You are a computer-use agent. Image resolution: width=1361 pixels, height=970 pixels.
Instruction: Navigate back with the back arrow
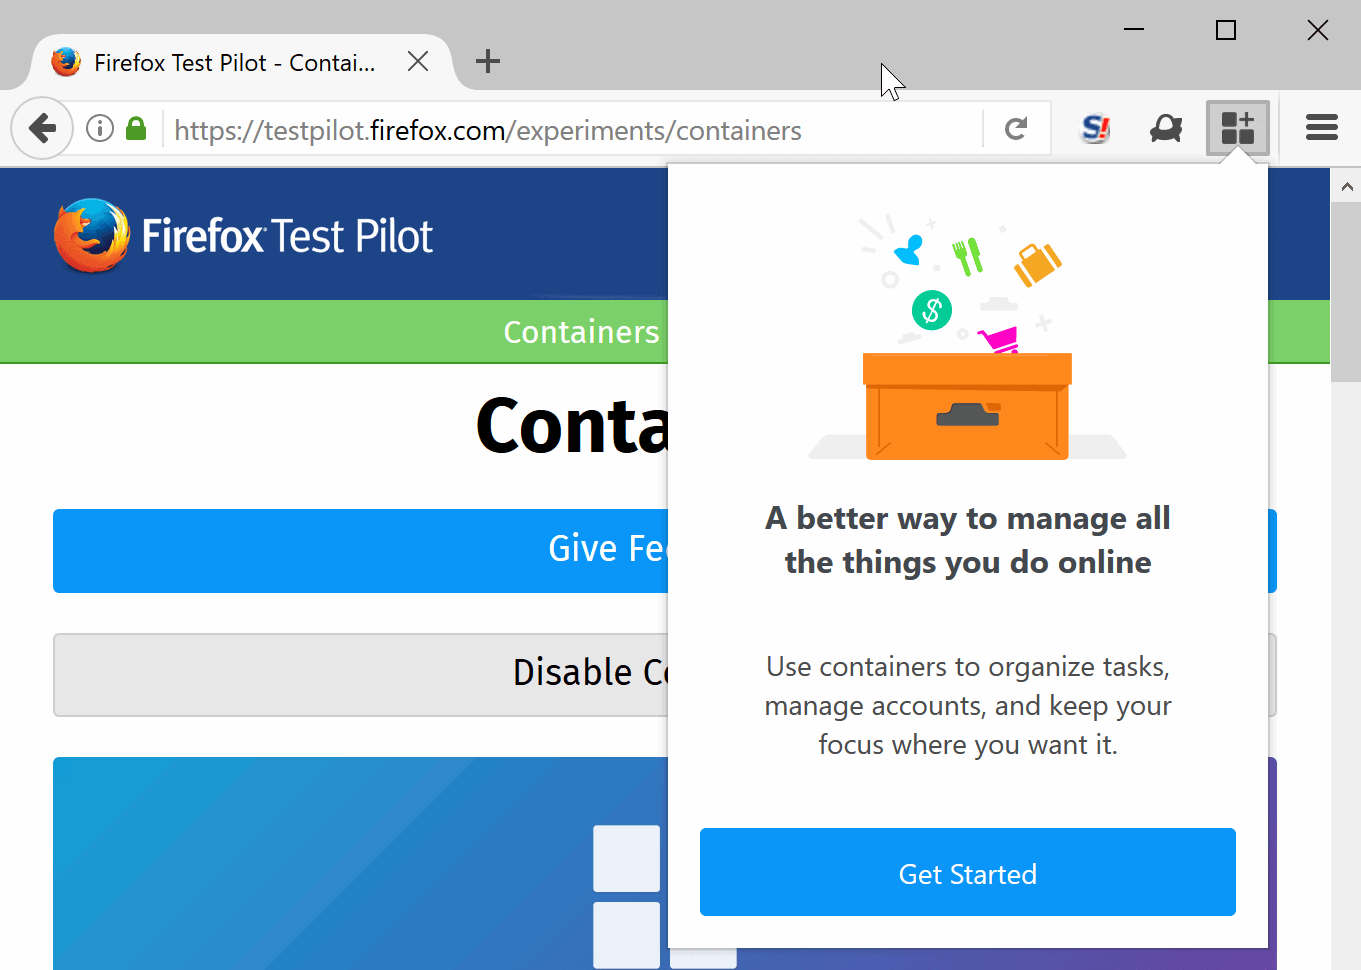point(42,128)
